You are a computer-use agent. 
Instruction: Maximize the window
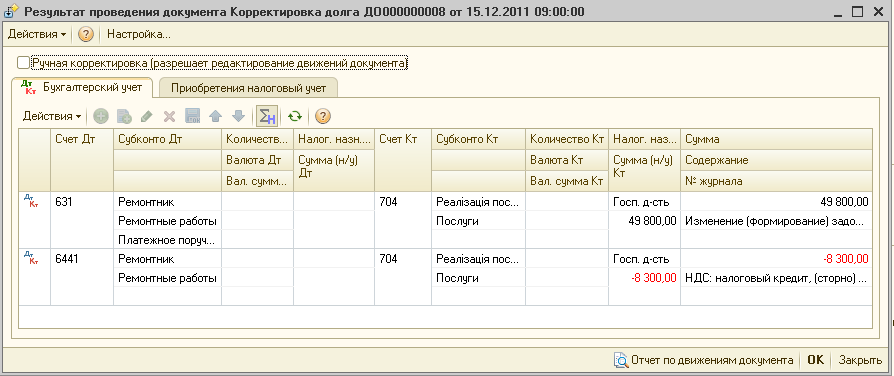point(858,11)
